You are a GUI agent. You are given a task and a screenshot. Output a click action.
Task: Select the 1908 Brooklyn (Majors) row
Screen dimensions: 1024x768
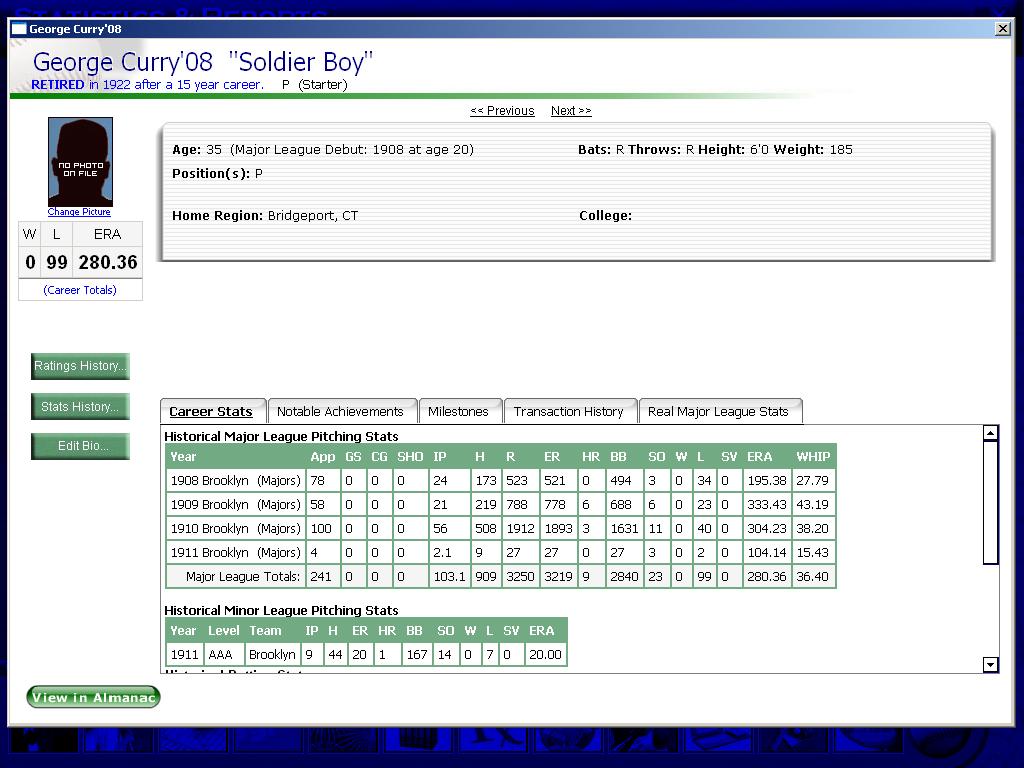click(x=501, y=481)
